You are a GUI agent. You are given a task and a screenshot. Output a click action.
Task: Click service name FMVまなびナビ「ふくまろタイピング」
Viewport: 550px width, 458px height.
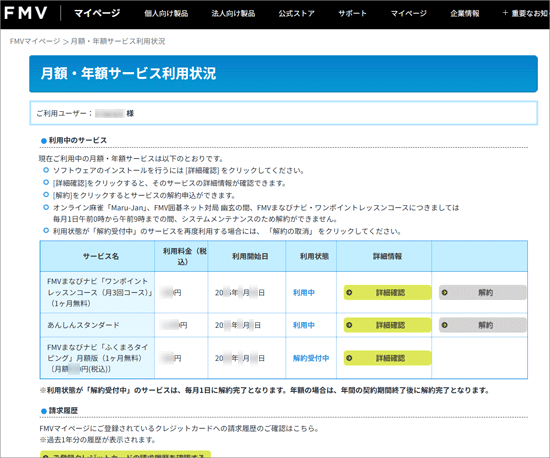click(x=98, y=358)
